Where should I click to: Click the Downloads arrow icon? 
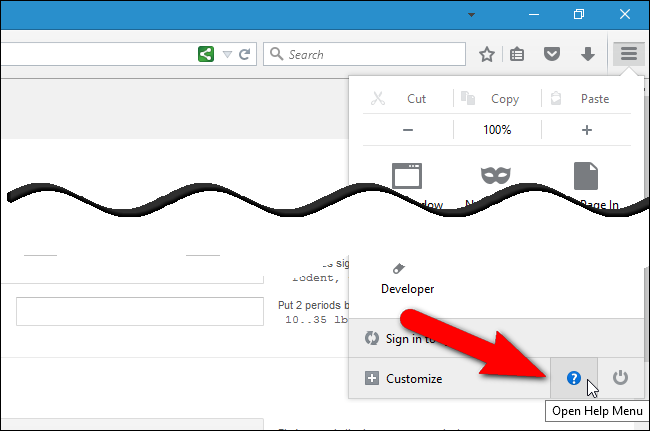coord(588,54)
